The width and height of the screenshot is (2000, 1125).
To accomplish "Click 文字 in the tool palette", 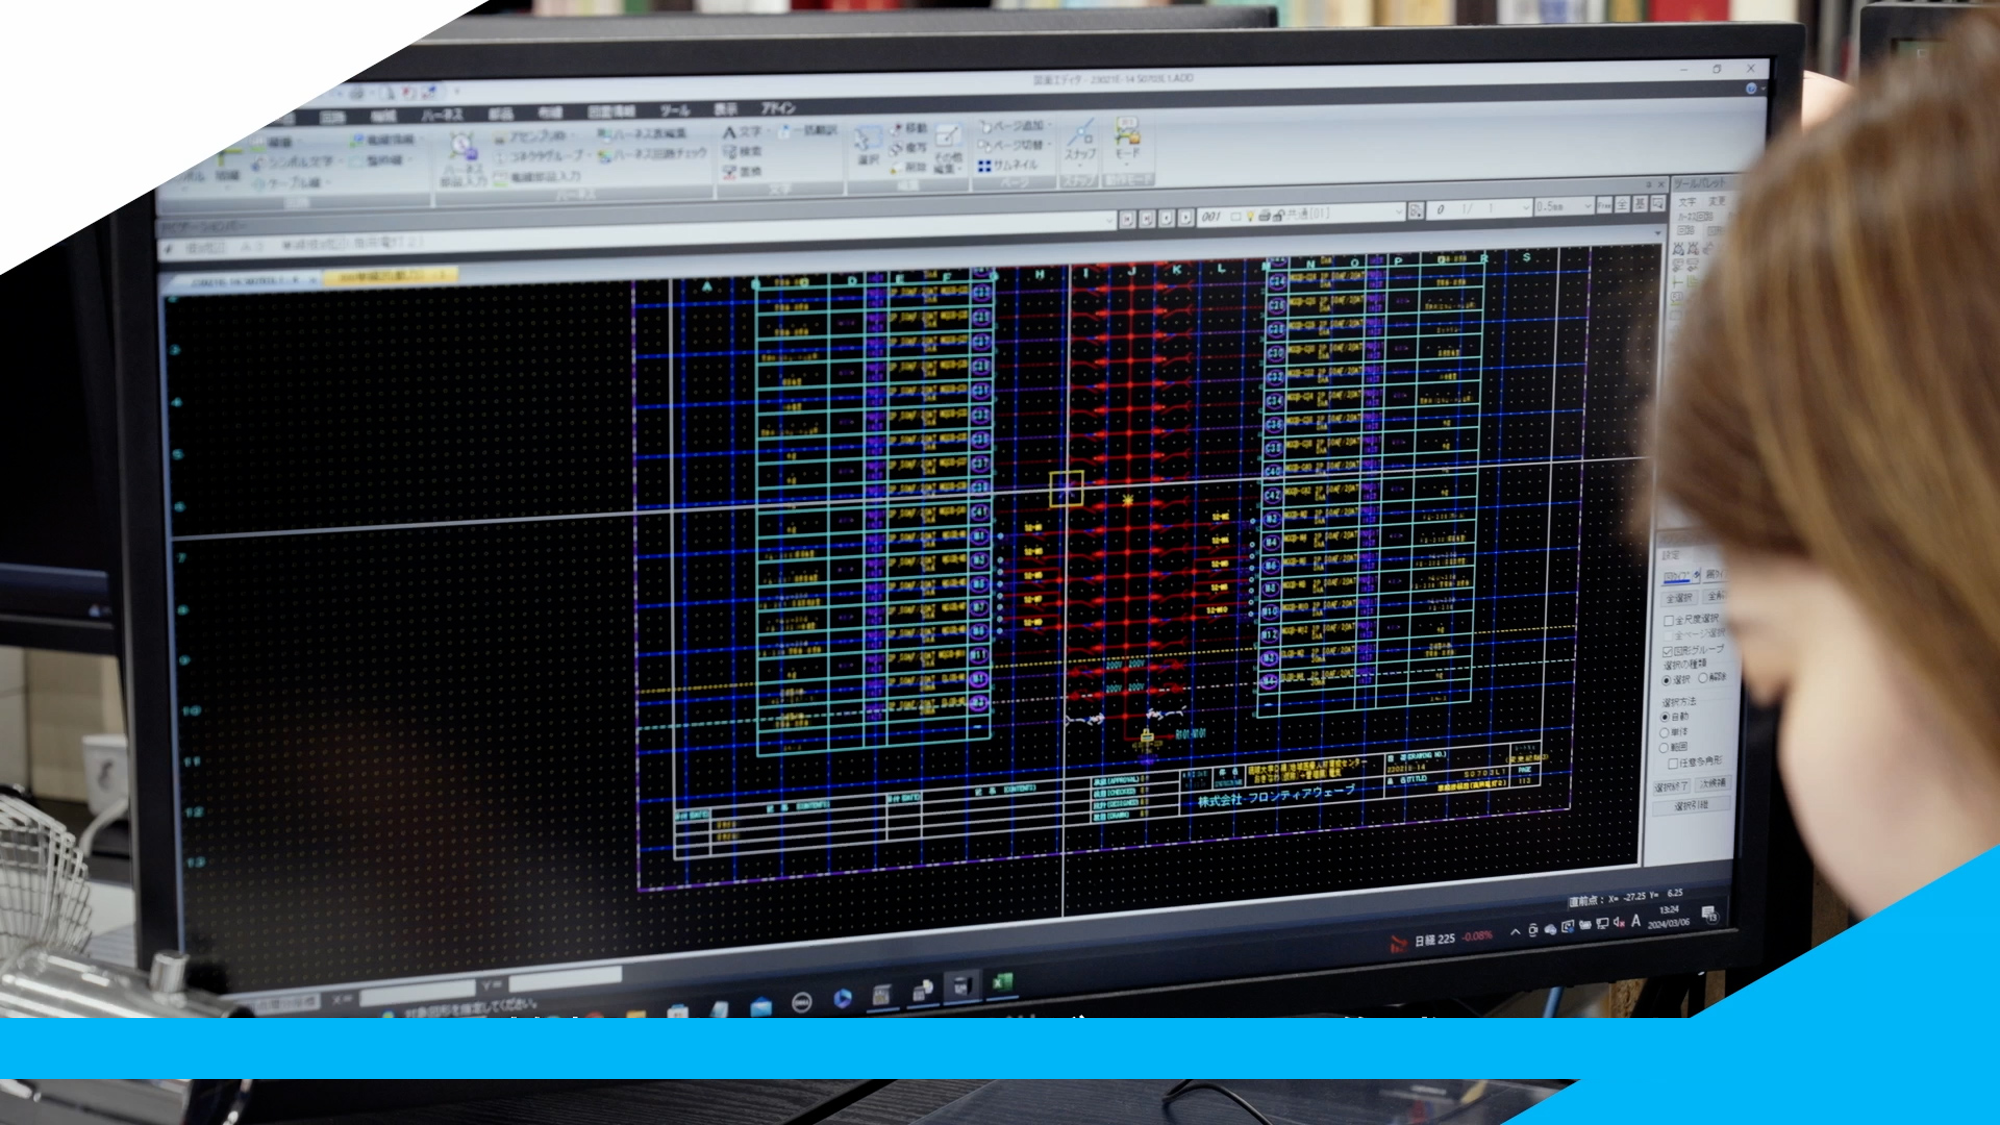I will pyautogui.click(x=1687, y=202).
